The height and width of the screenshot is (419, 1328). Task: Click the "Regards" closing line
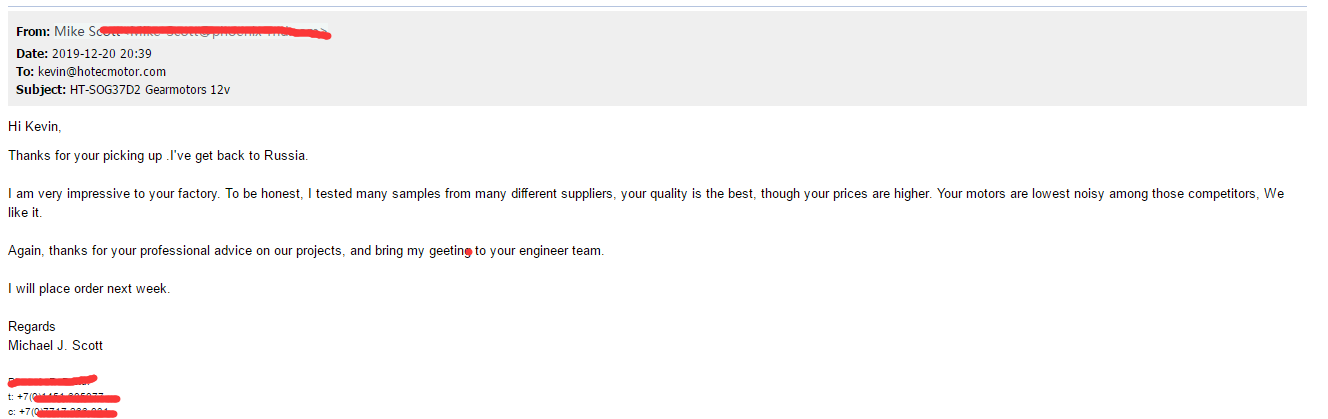tap(32, 327)
